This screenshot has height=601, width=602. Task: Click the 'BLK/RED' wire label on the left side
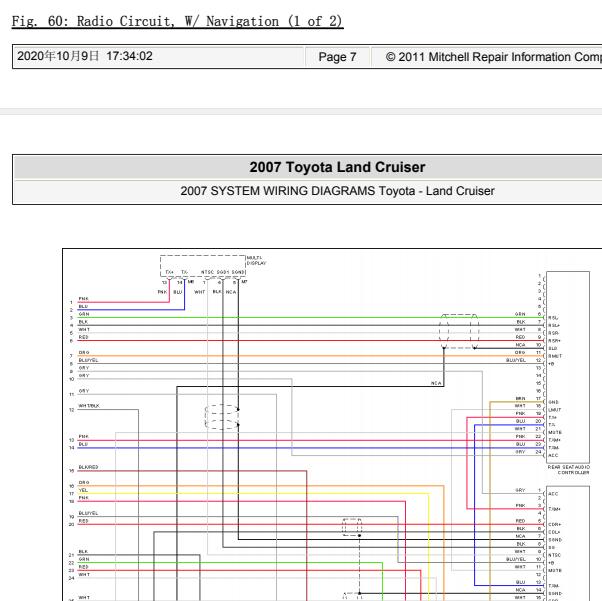(88, 467)
